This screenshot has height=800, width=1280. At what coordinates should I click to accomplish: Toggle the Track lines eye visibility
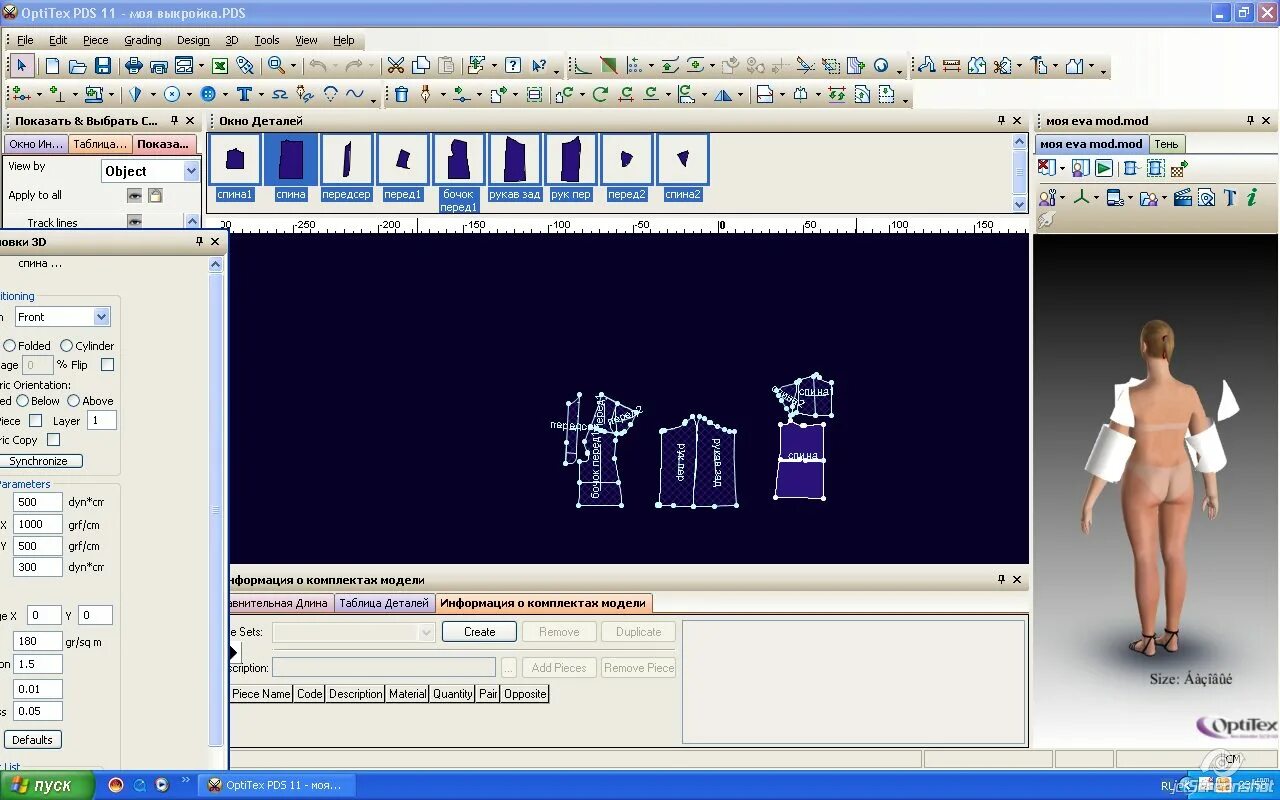(x=134, y=222)
